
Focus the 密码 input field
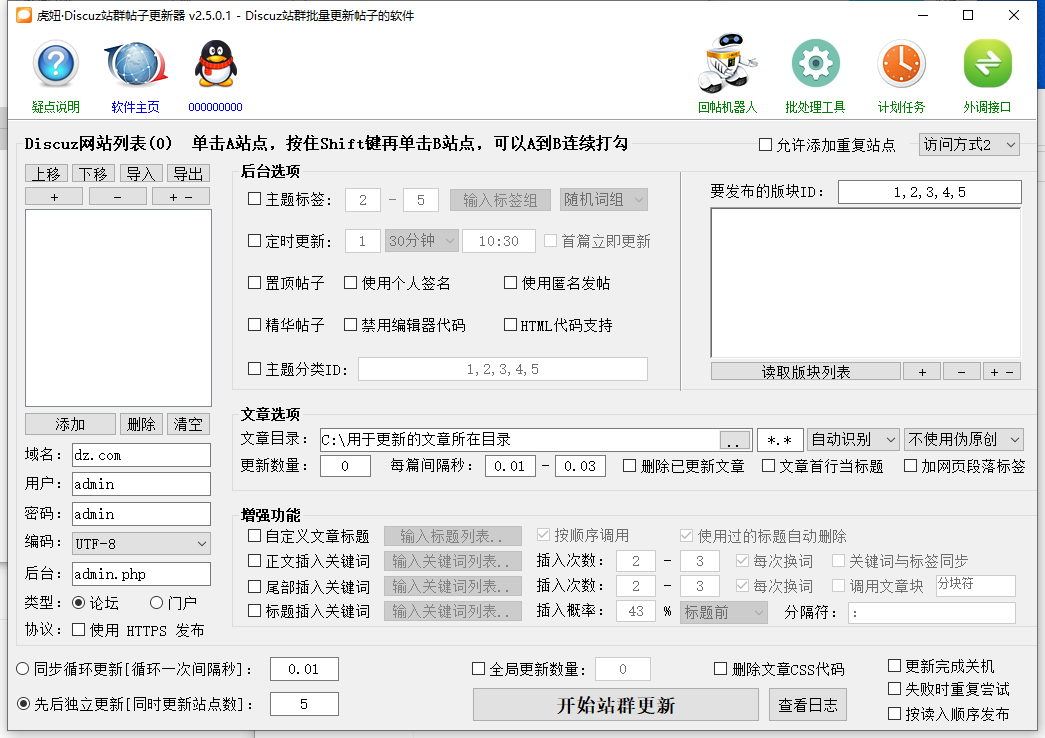[141, 514]
